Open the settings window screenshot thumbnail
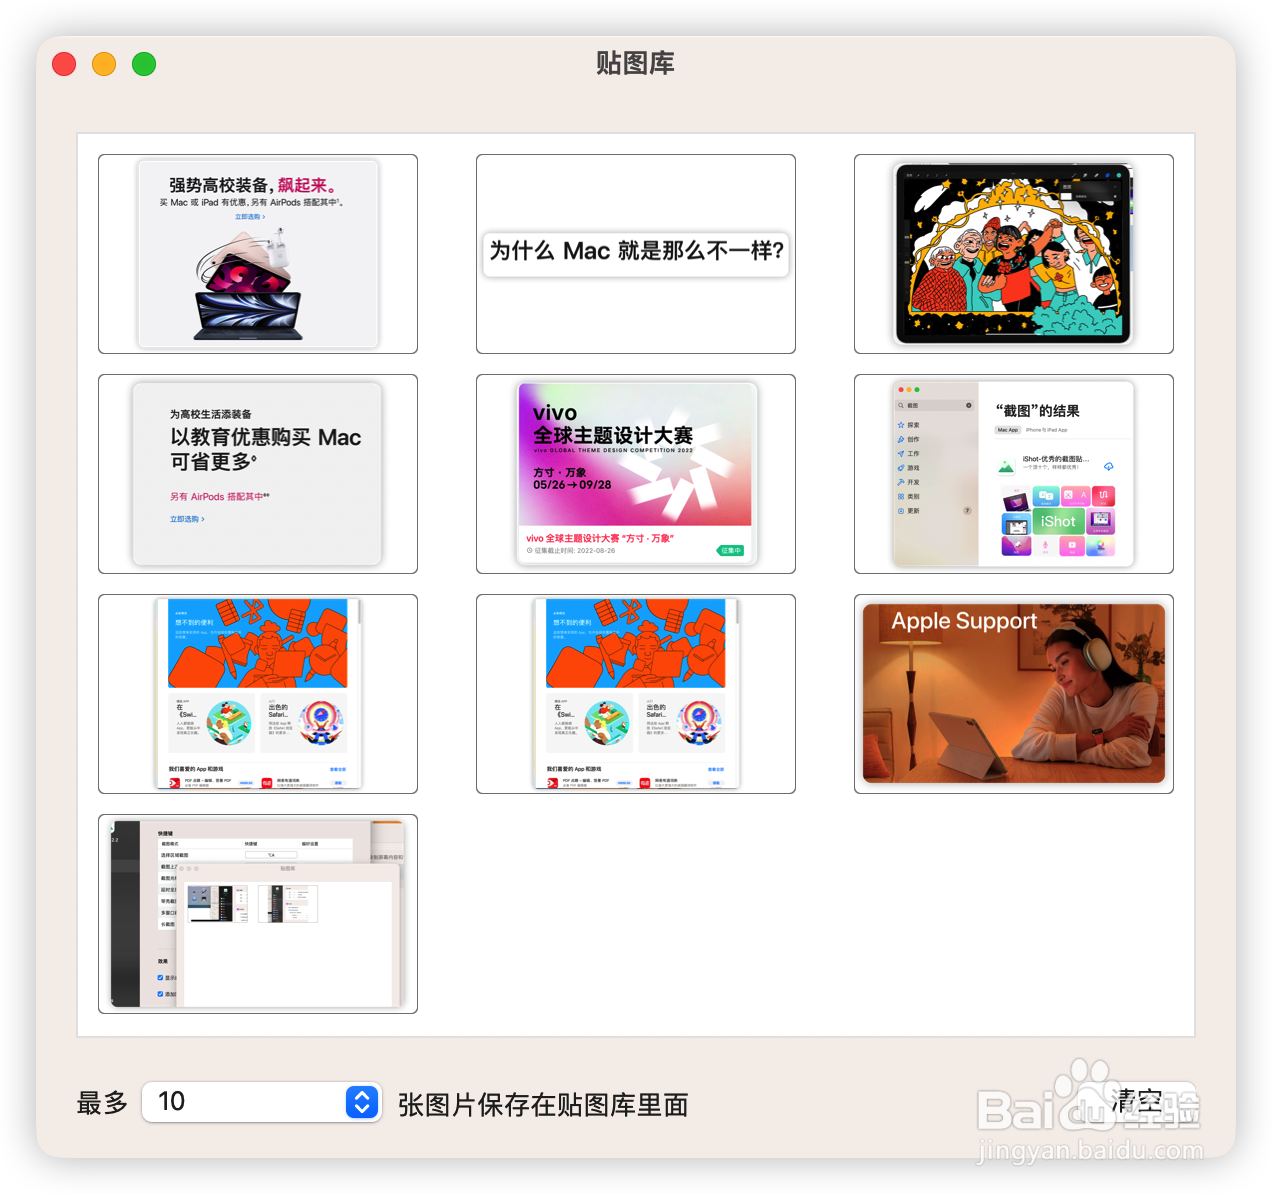The width and height of the screenshot is (1272, 1194). tap(258, 914)
